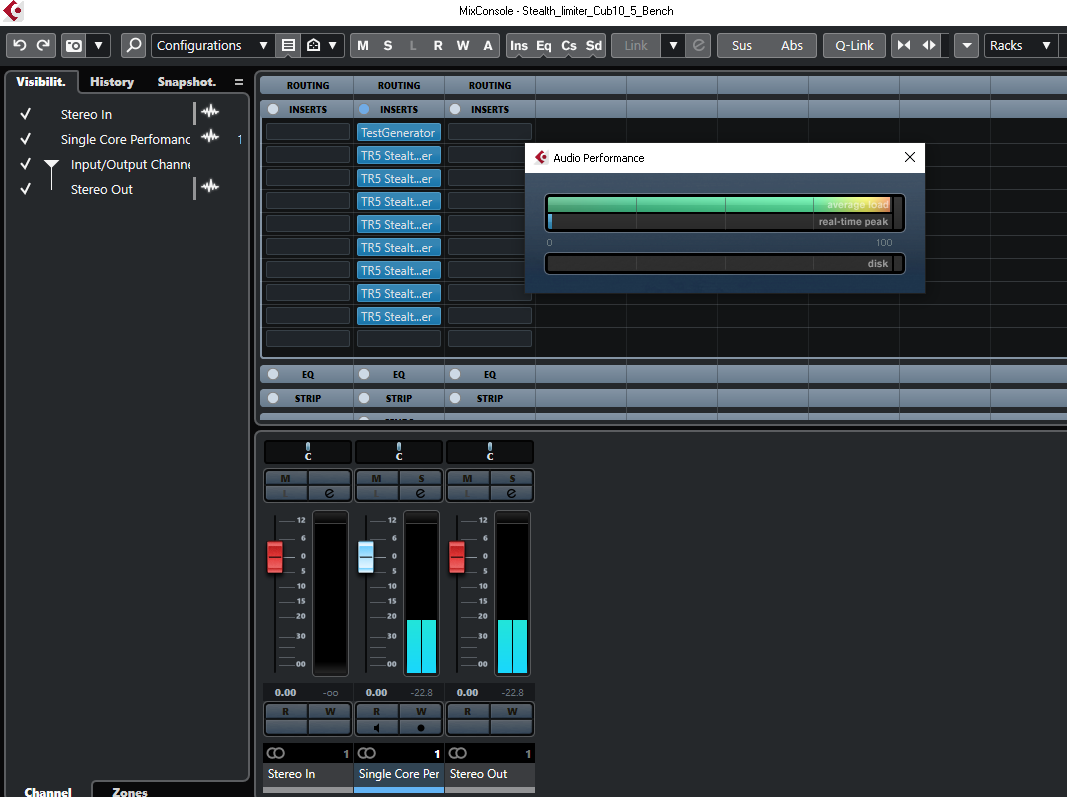Toggle record enable dot on Single Core Per
The width and height of the screenshot is (1067, 797).
421,728
